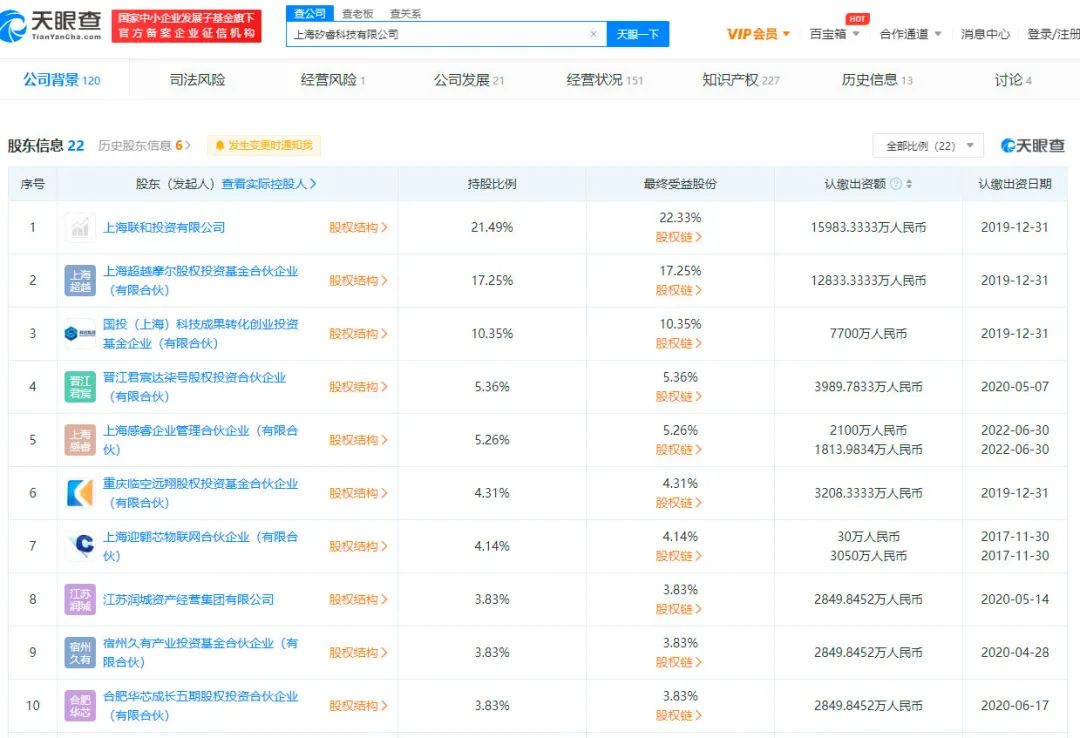Select the 司法风险 tab
The width and height of the screenshot is (1080, 738).
(198, 80)
